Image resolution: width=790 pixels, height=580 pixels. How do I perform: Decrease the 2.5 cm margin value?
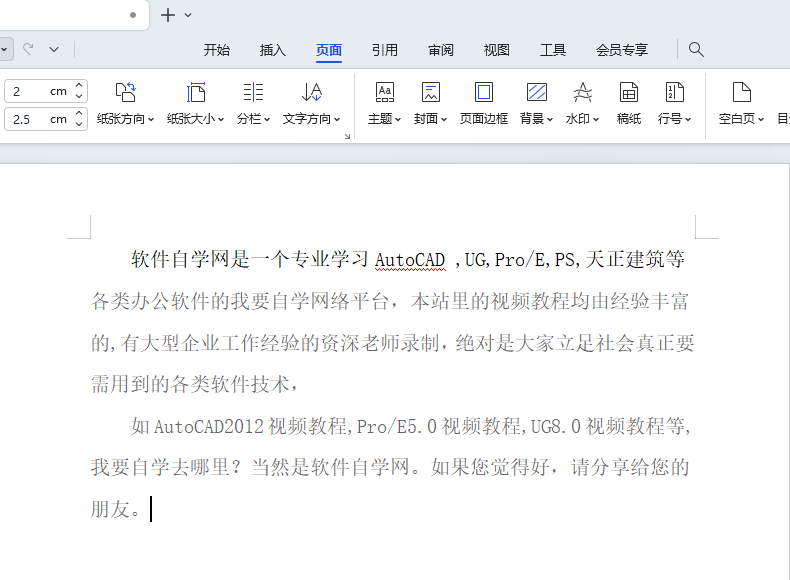79,123
